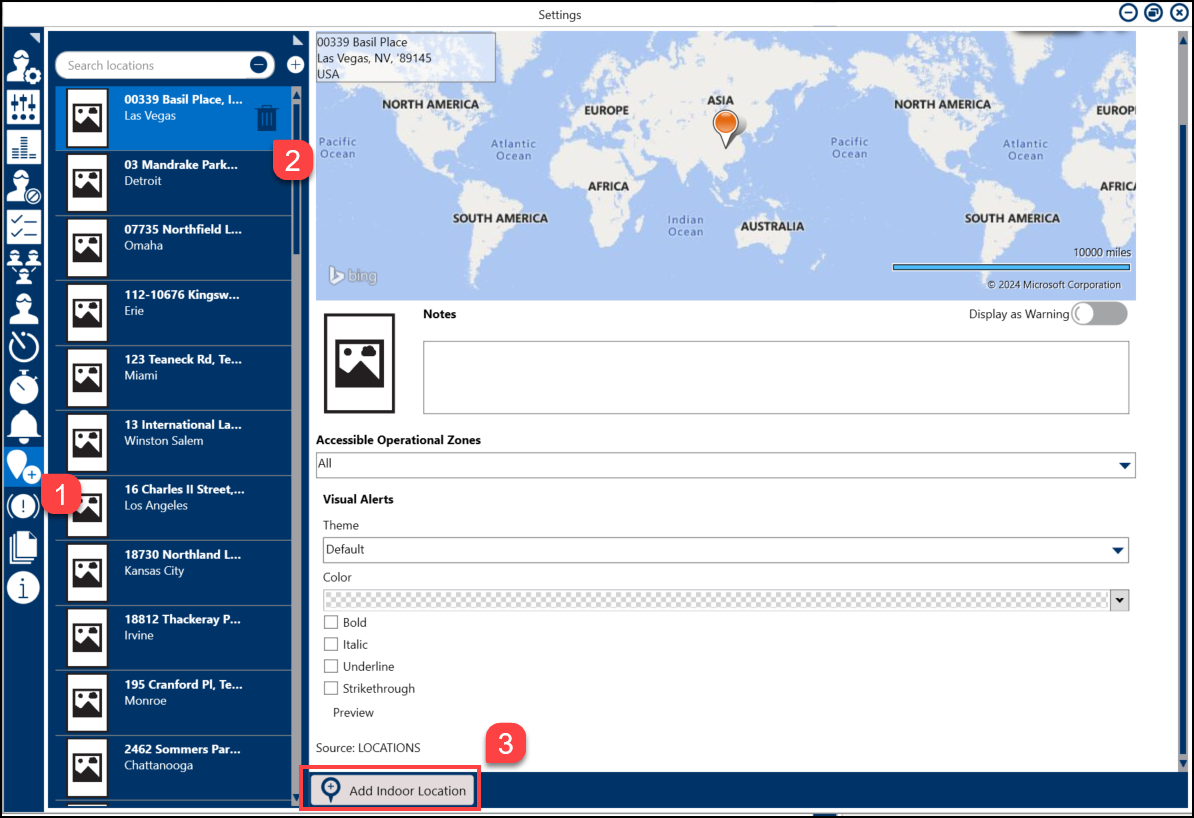This screenshot has height=818, width=1194.
Task: Clear the search locations field
Action: tap(258, 65)
